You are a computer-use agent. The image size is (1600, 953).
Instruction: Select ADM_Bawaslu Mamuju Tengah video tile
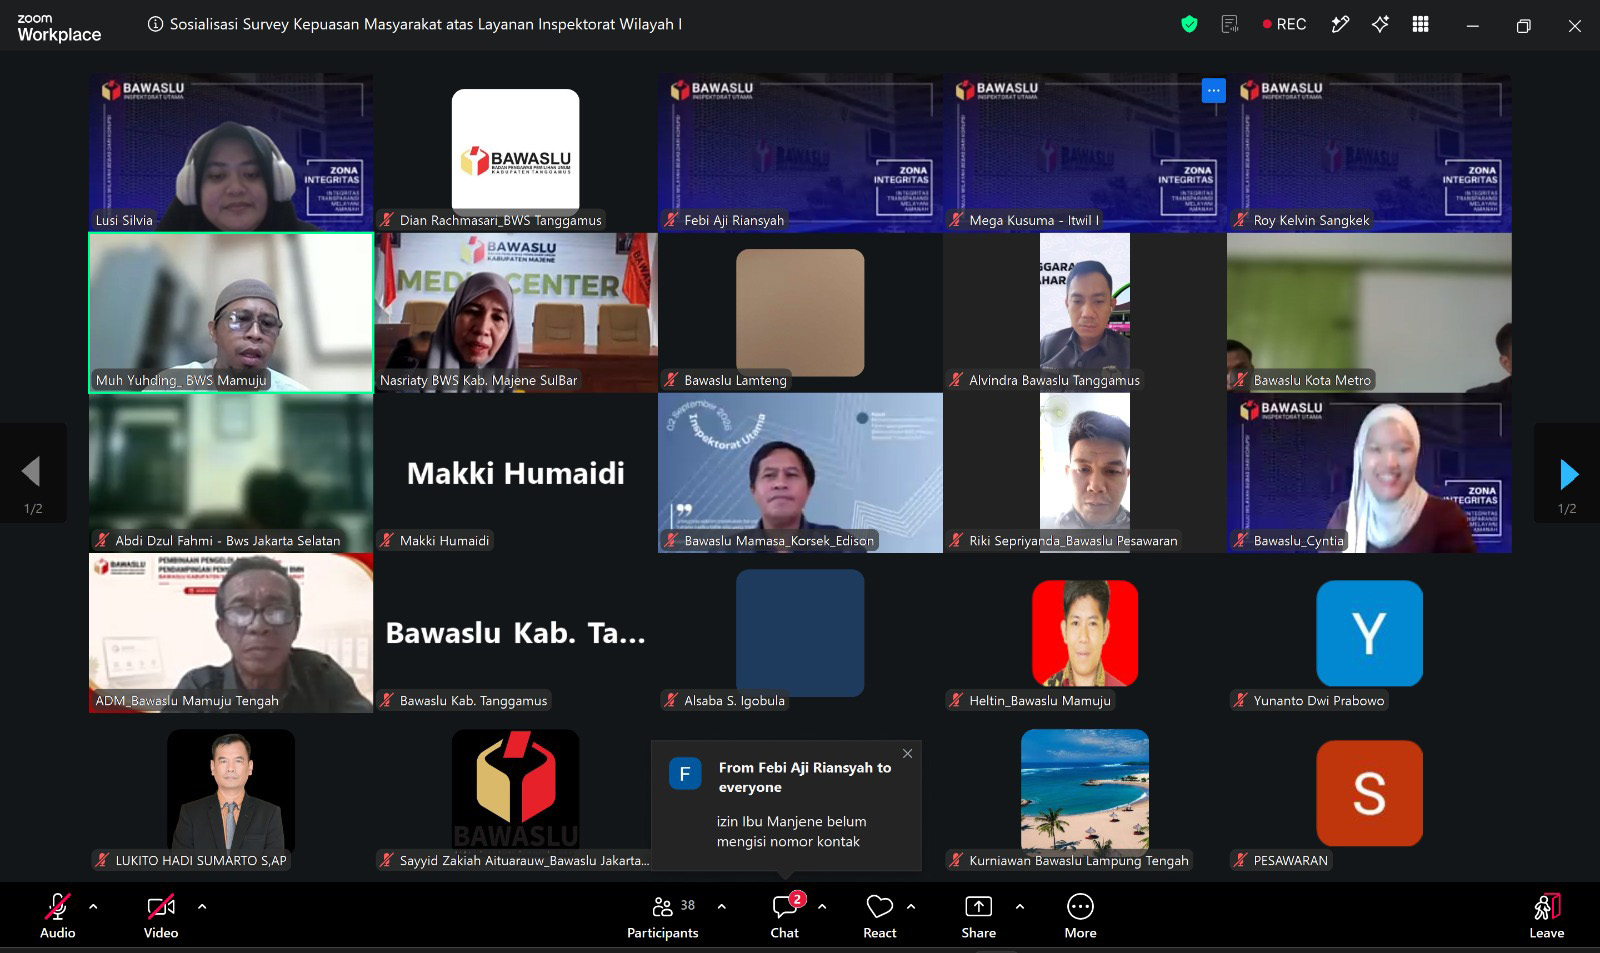[231, 633]
